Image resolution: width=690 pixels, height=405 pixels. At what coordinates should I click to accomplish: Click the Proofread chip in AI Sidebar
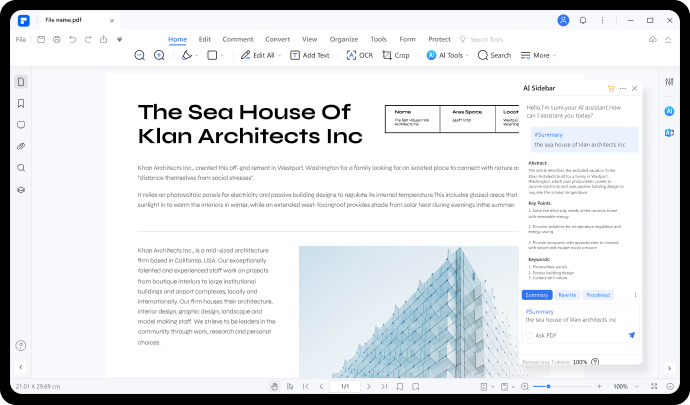point(598,295)
